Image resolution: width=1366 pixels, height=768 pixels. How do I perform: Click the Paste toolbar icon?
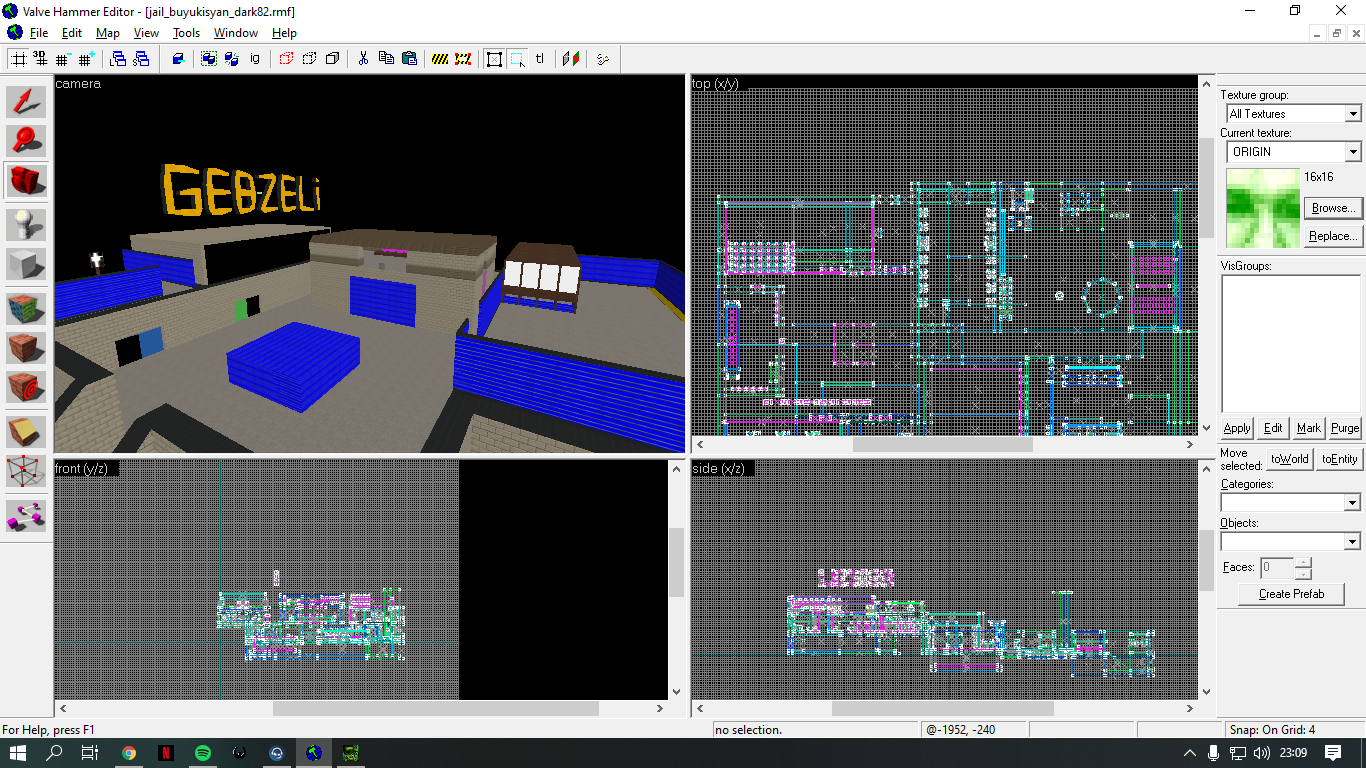(409, 59)
